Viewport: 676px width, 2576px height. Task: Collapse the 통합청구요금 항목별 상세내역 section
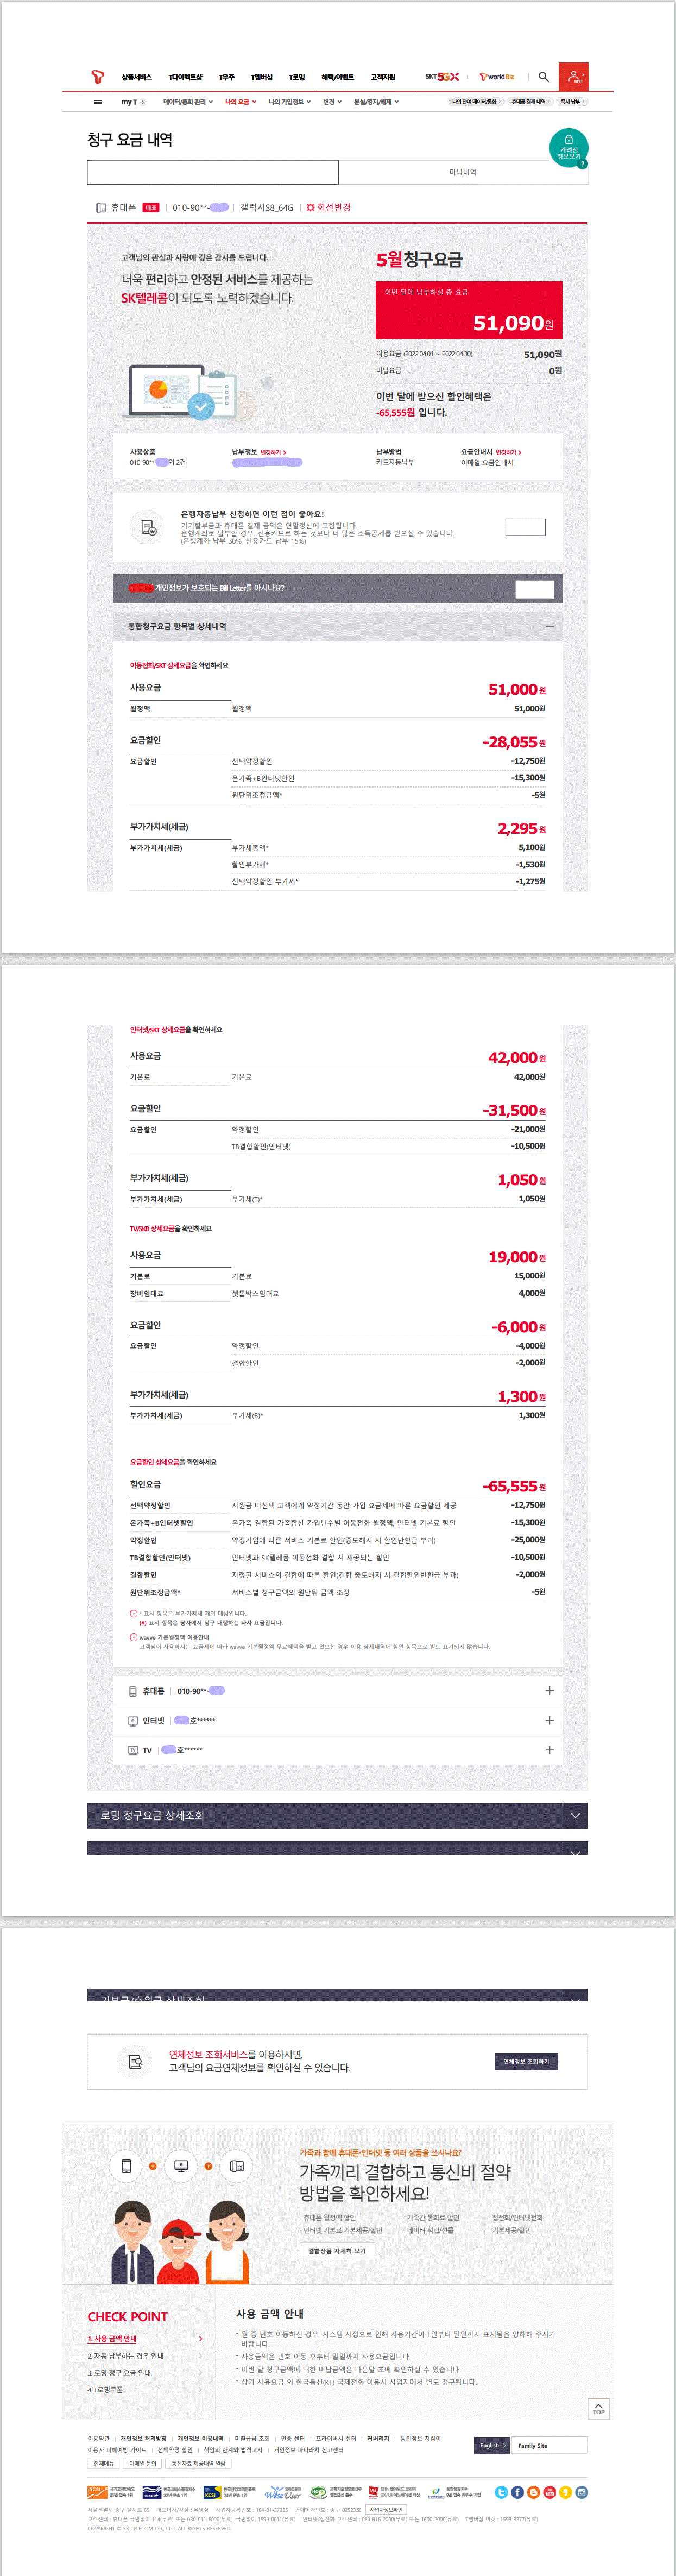[549, 627]
